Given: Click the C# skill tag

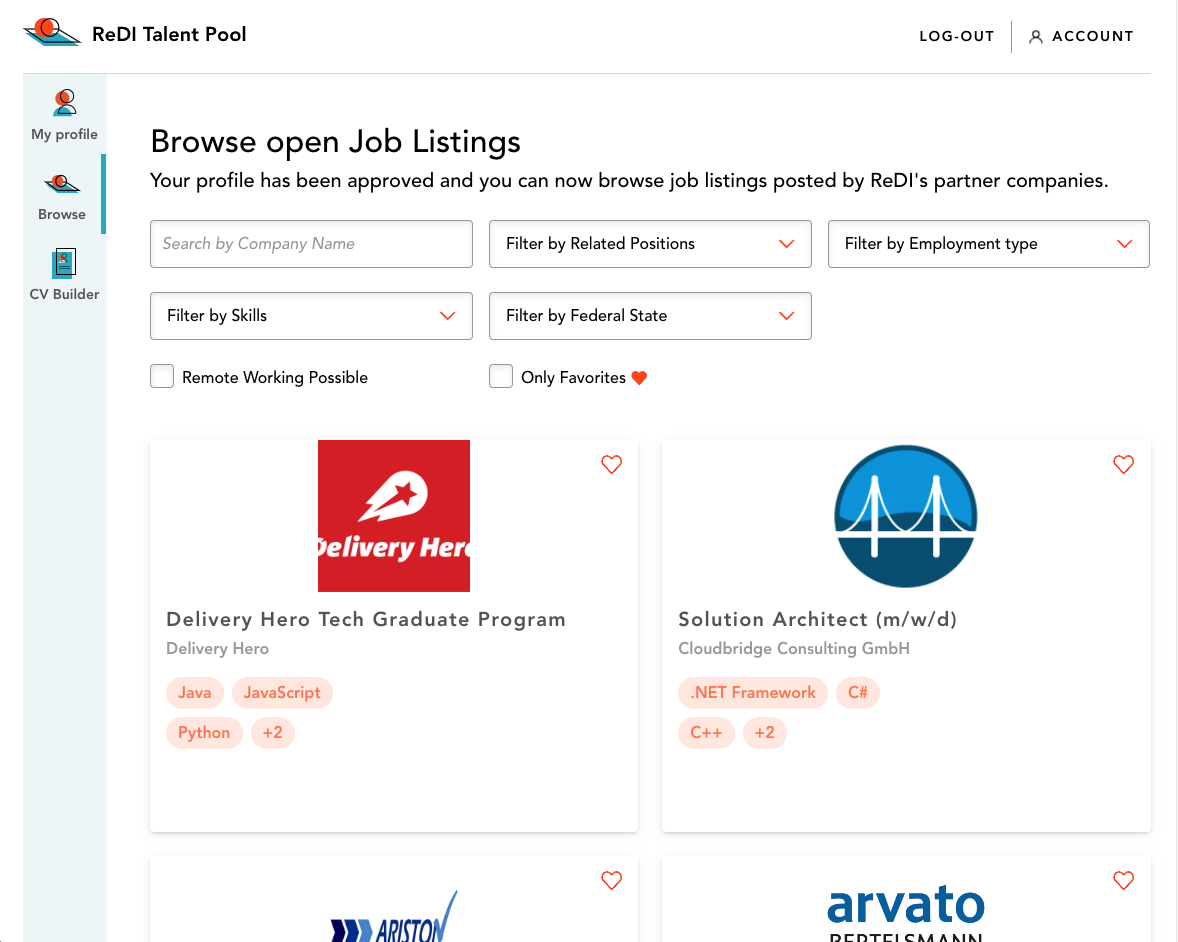Looking at the screenshot, I should tap(858, 693).
